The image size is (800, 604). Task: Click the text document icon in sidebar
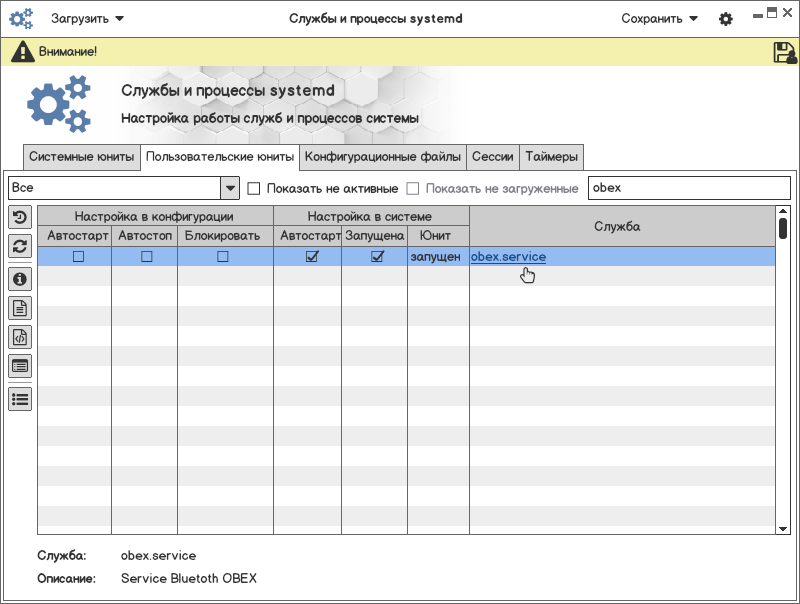[20, 308]
